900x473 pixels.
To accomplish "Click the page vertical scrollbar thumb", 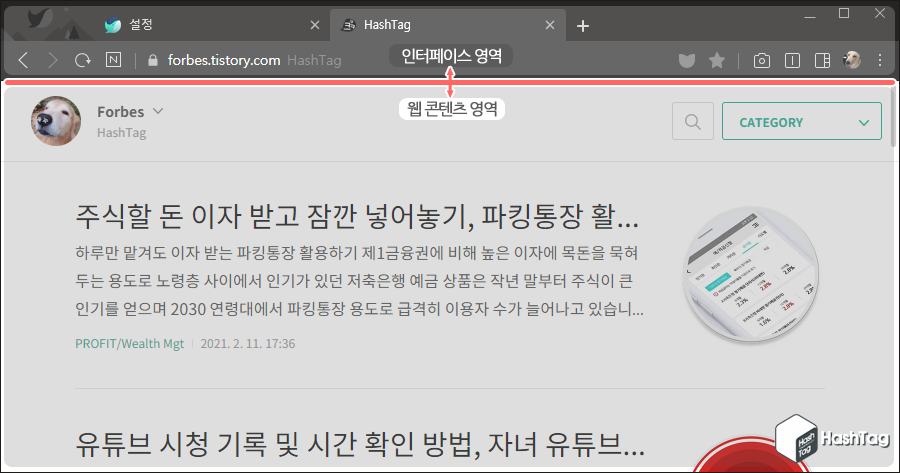I will 893,117.
